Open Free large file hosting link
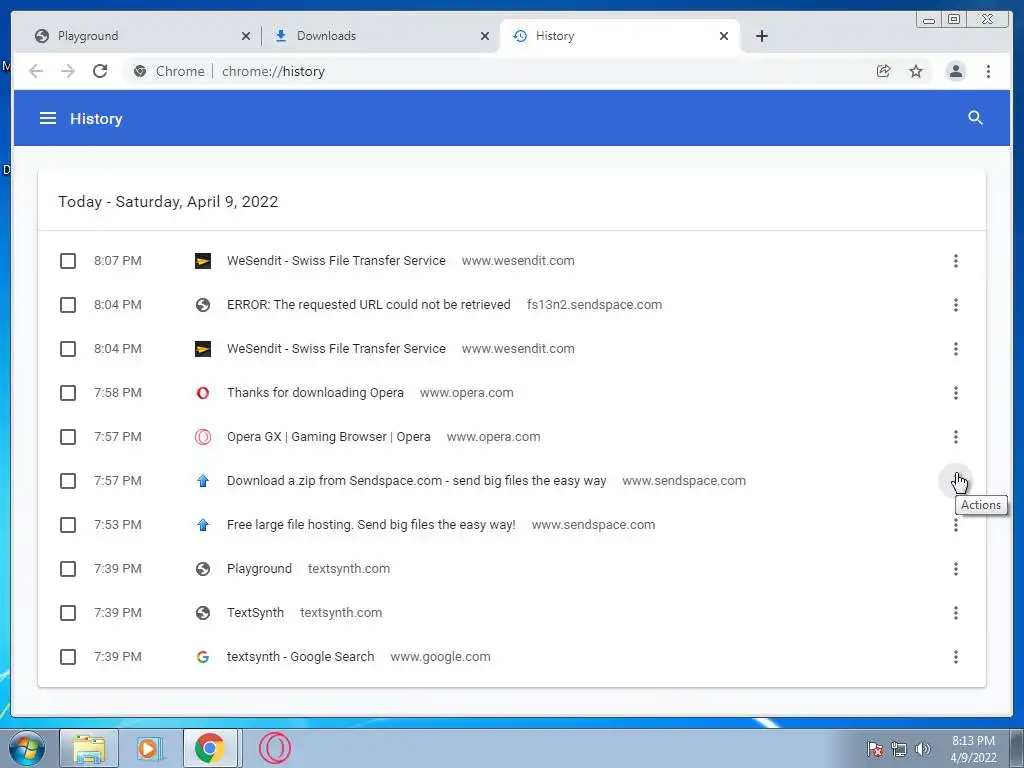 371,525
